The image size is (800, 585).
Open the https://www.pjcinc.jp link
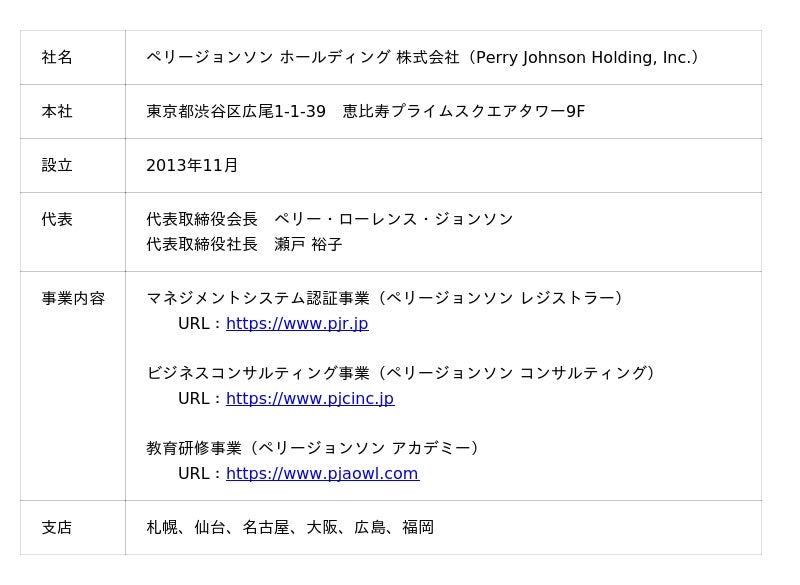click(310, 399)
